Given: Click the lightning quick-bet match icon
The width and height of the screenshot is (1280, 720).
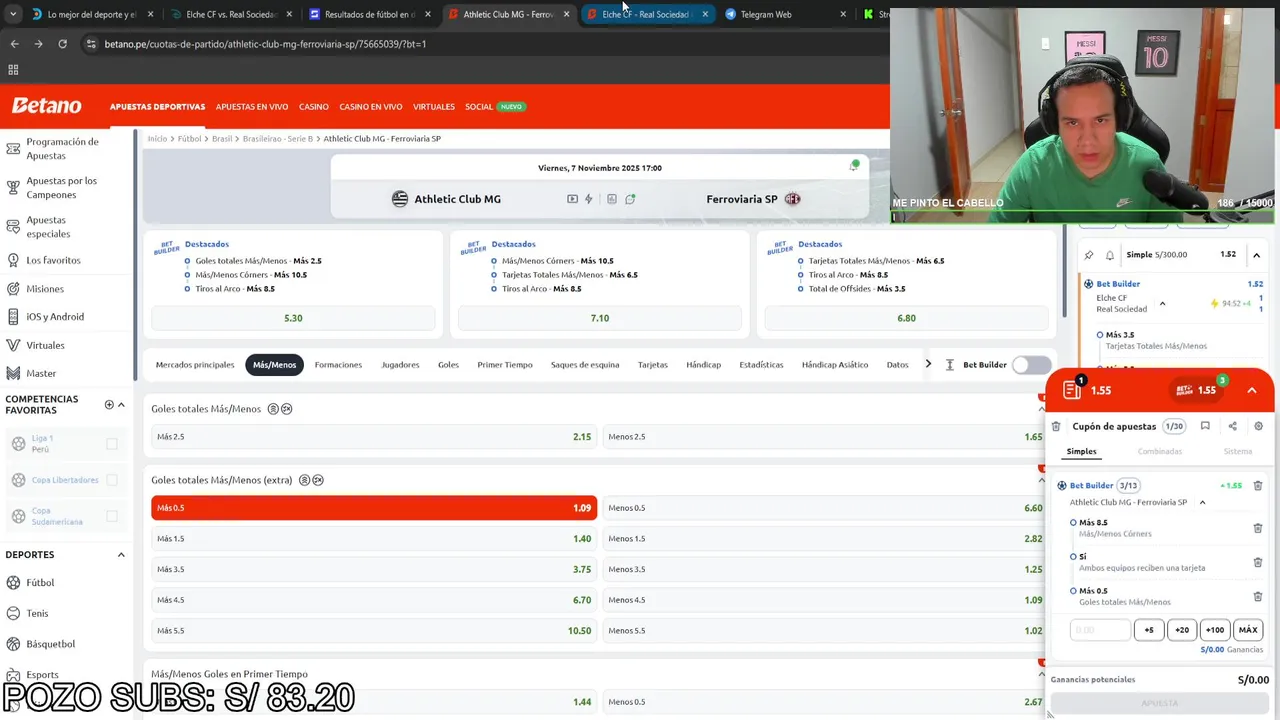Looking at the screenshot, I should pos(589,199).
